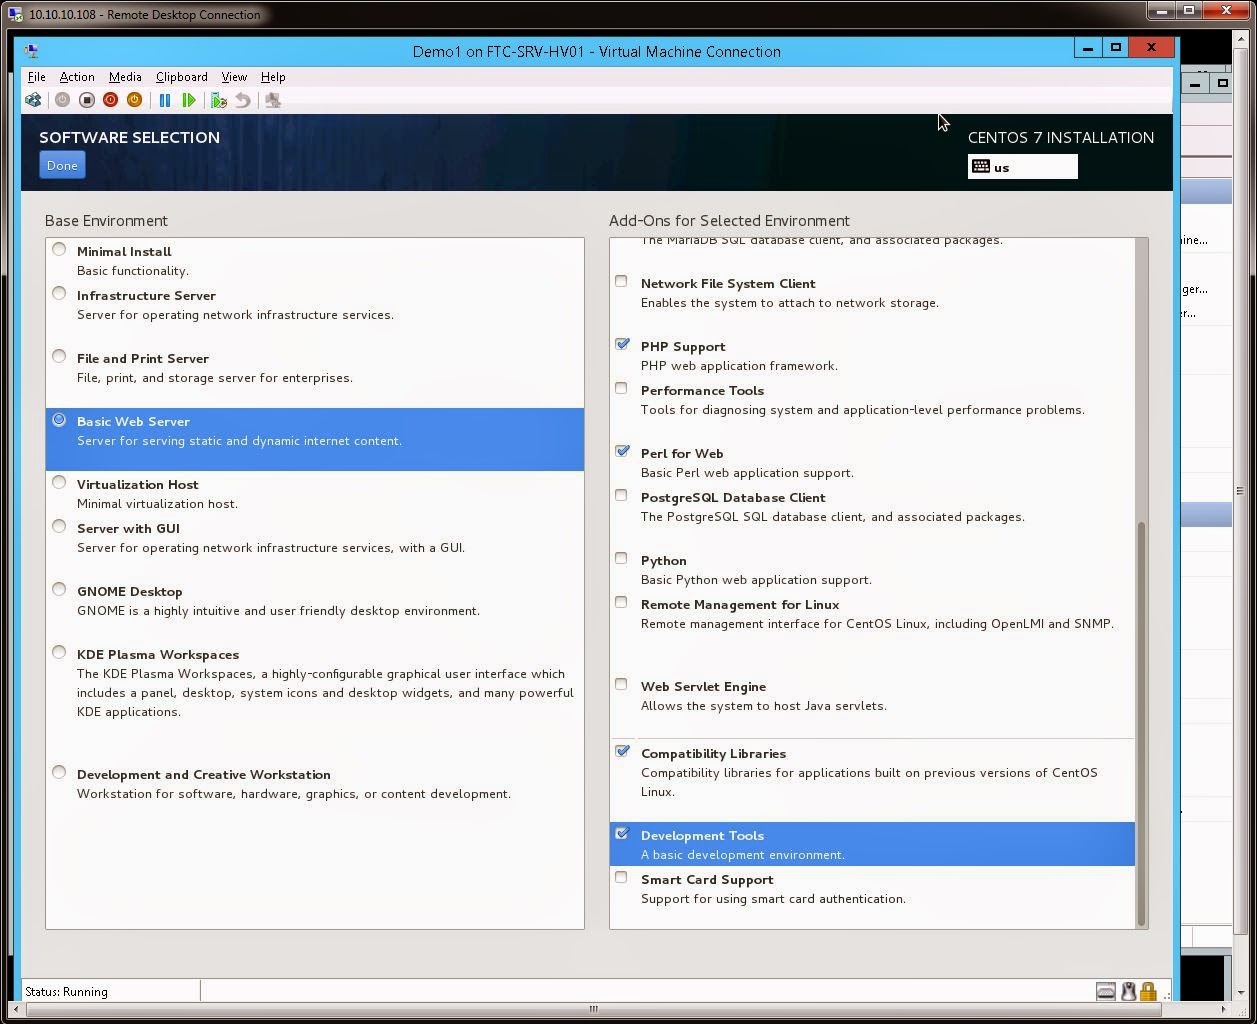Image resolution: width=1257 pixels, height=1024 pixels.
Task: Click 'Minimal virtualization host.' description text
Action: (x=157, y=503)
